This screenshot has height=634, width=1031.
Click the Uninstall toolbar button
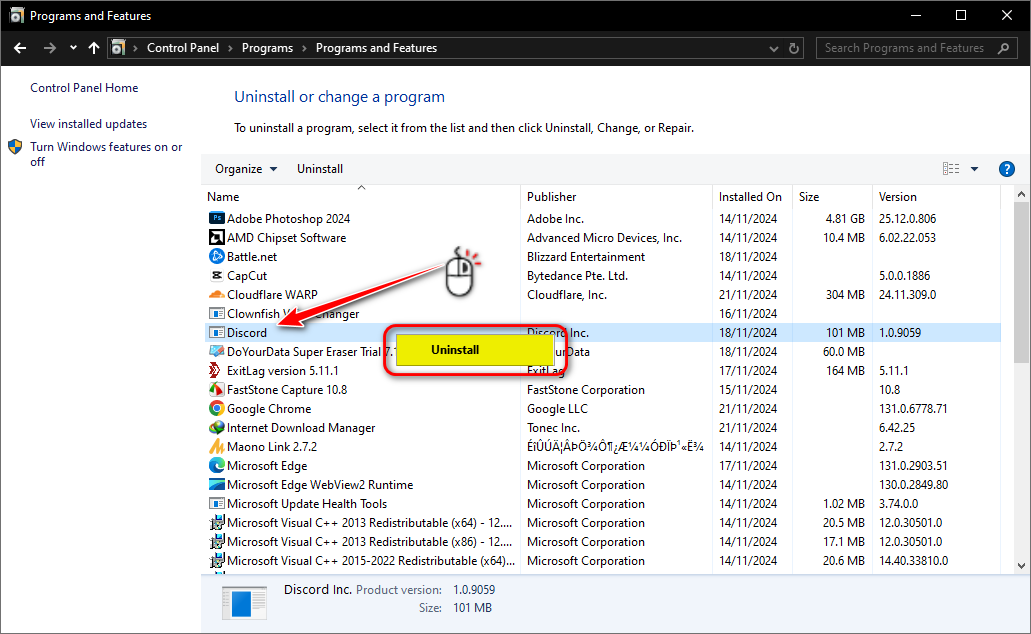[x=320, y=169]
